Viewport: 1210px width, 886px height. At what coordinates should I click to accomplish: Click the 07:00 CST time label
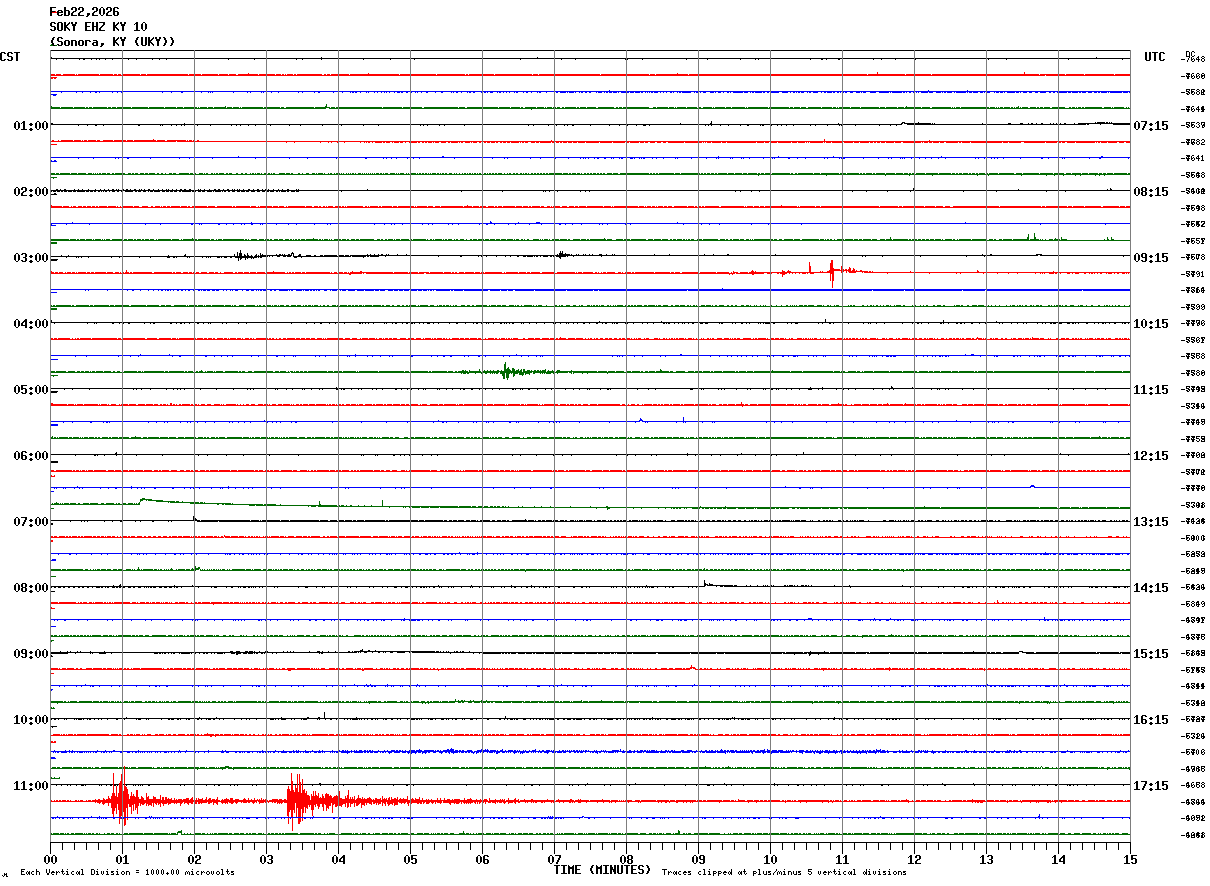click(30, 522)
